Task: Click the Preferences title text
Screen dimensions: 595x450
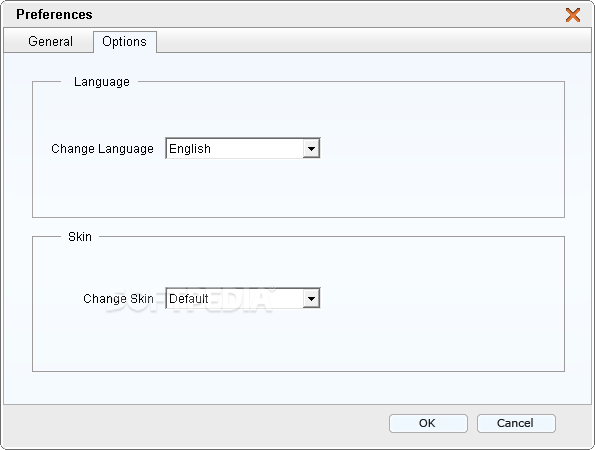Action: 54,14
